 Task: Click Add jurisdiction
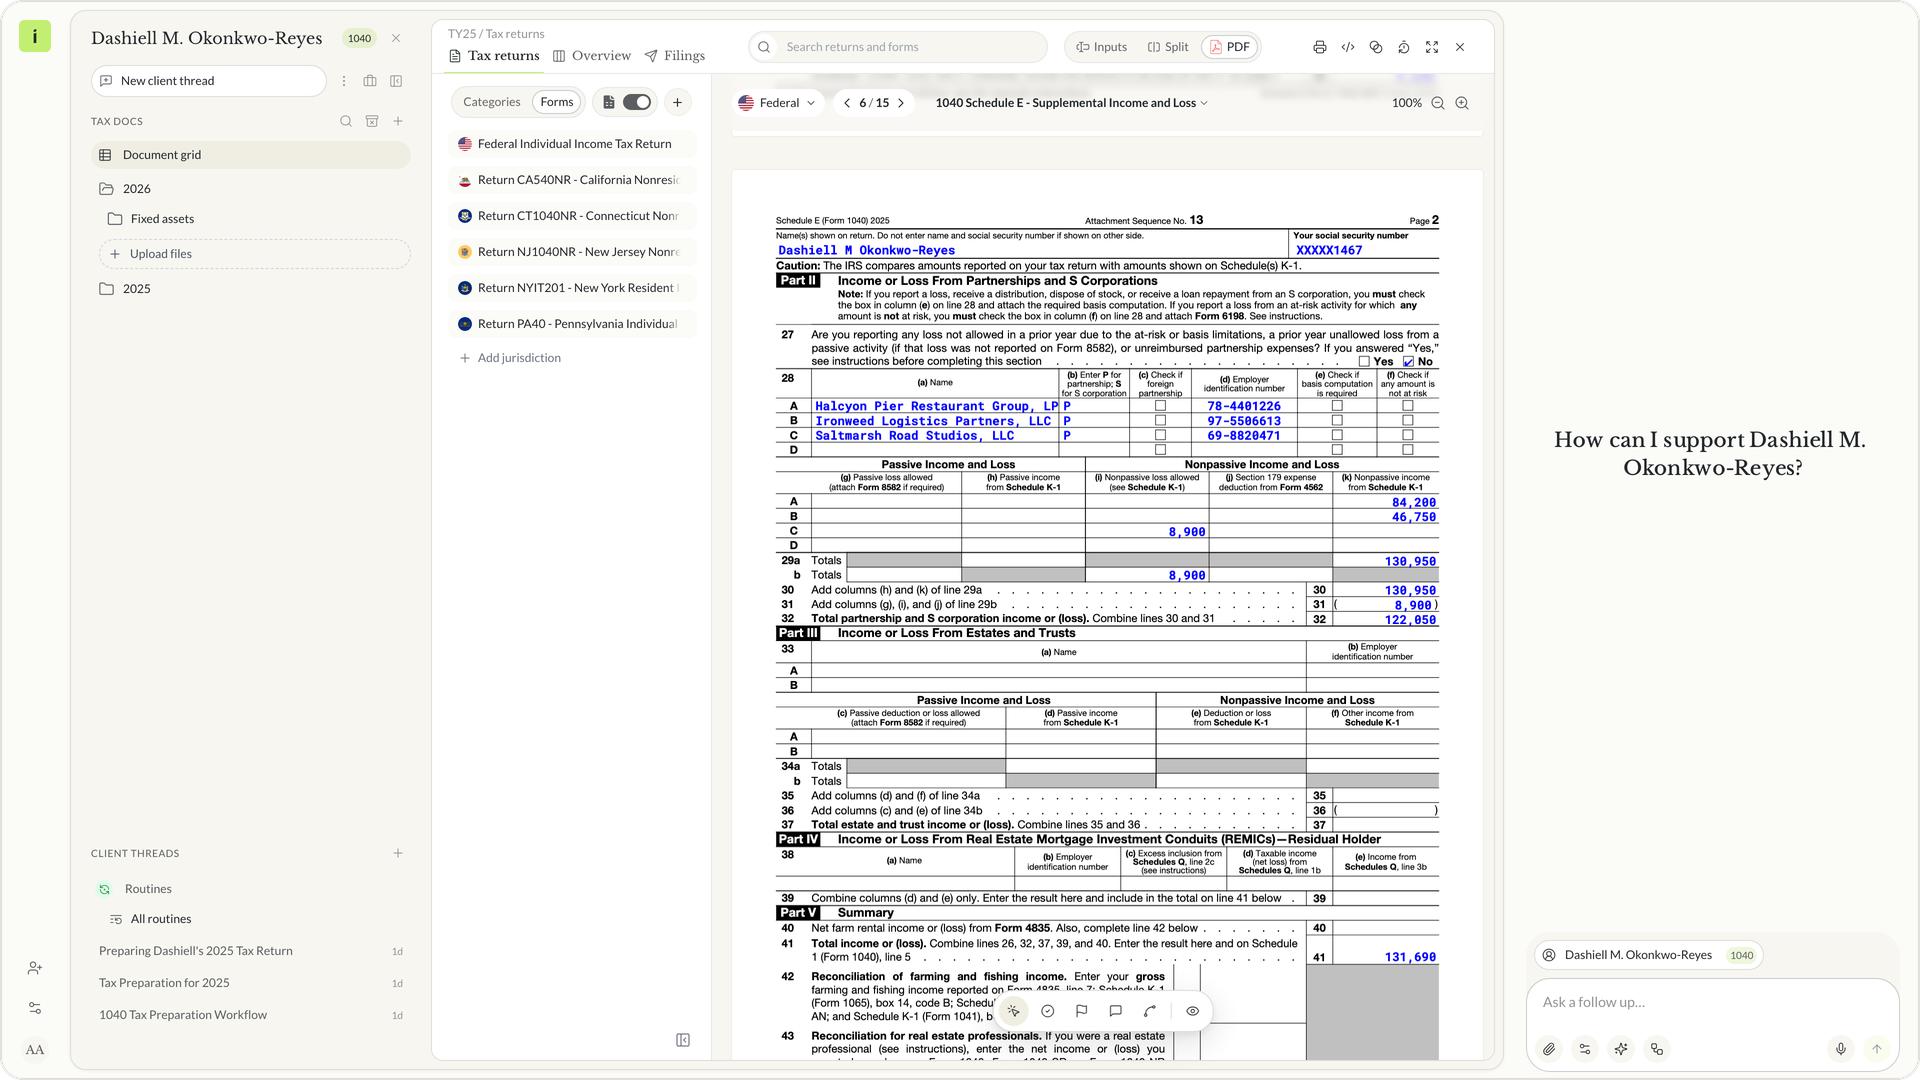coord(510,358)
